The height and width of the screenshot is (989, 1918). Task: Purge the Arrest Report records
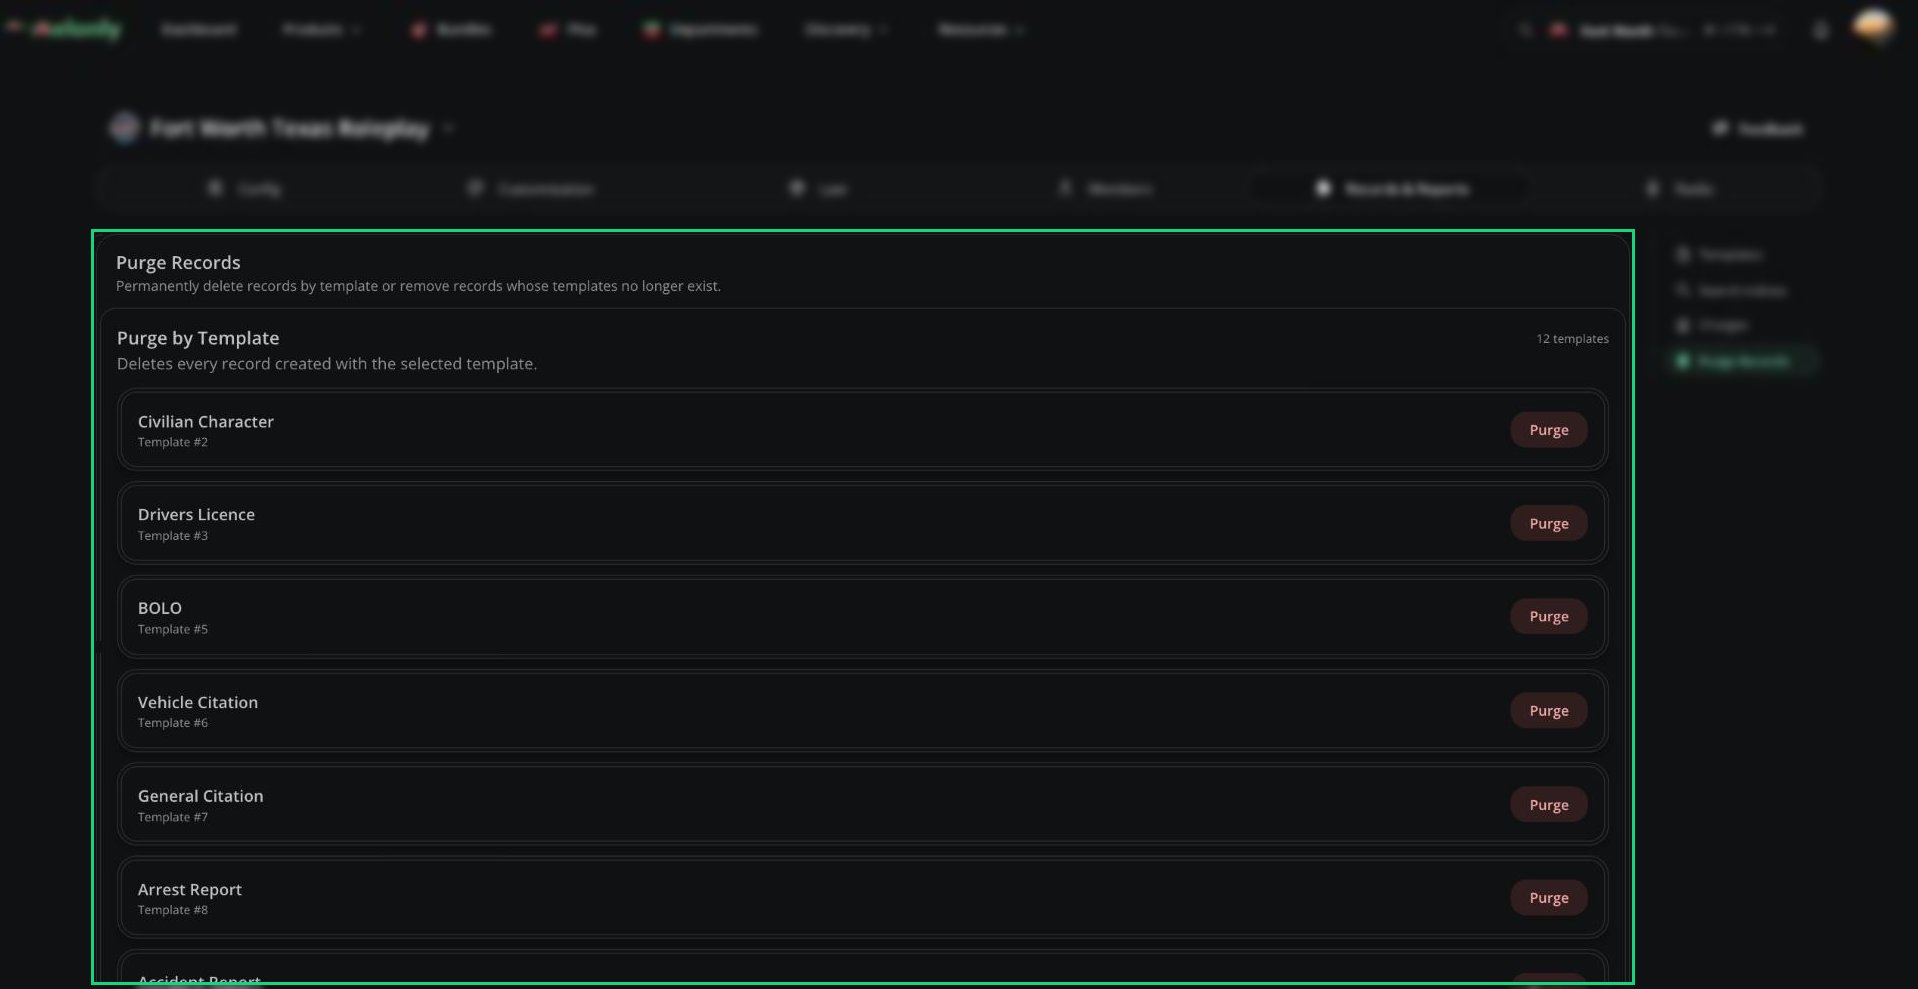(1548, 897)
